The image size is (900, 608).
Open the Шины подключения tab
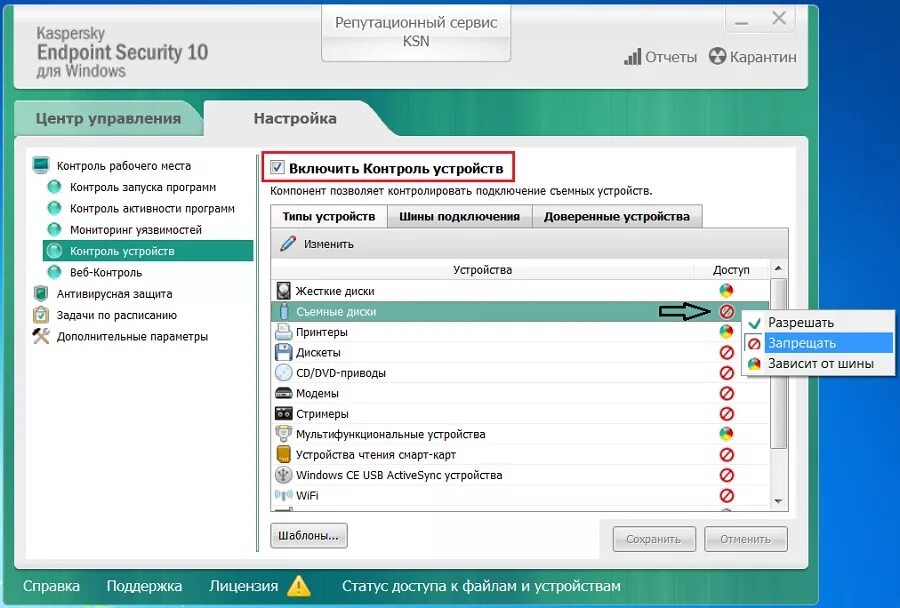tap(459, 216)
